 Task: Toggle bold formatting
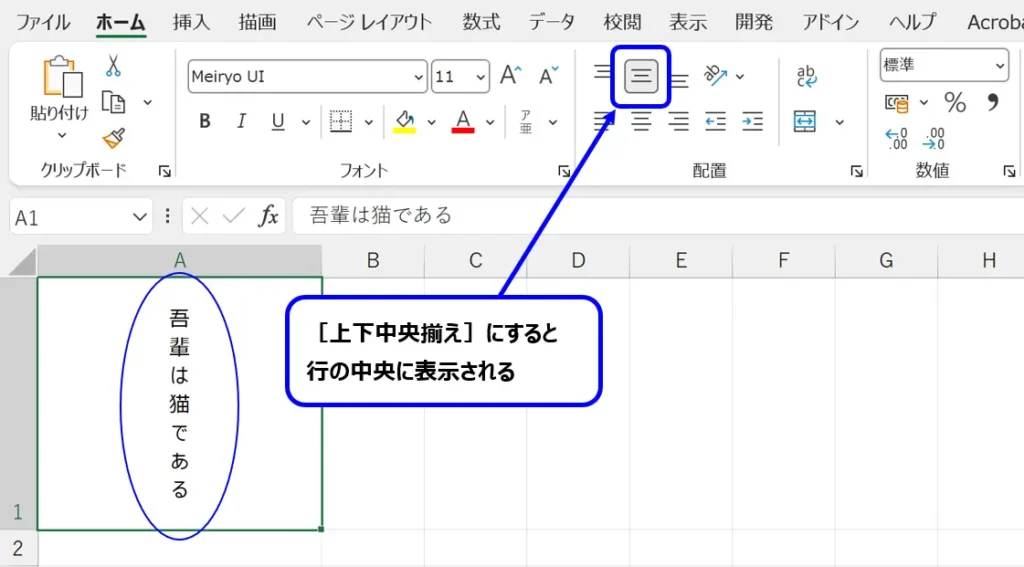(204, 122)
